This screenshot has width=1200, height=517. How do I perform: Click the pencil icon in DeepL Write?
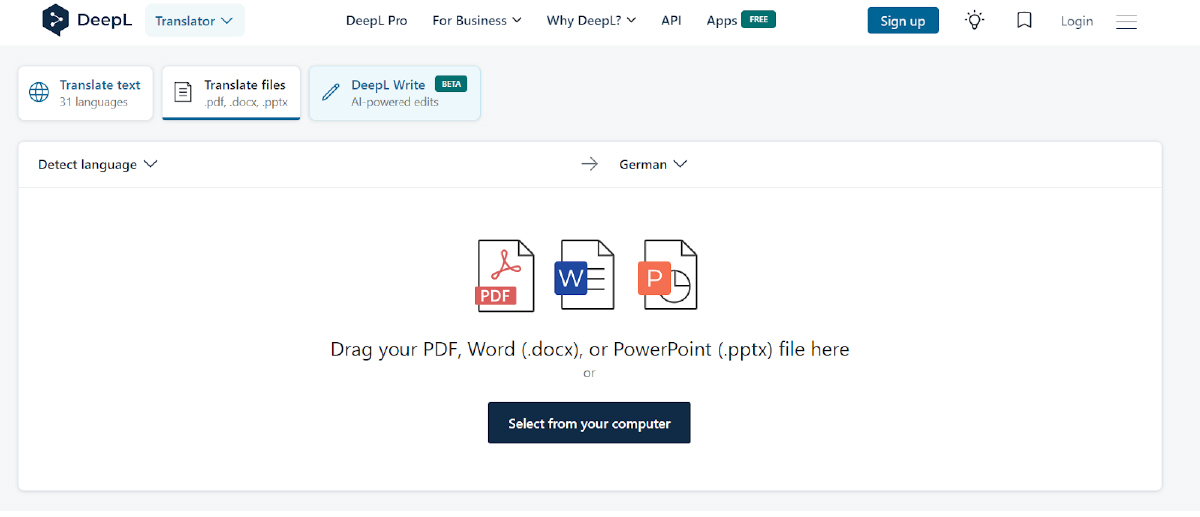[x=330, y=93]
